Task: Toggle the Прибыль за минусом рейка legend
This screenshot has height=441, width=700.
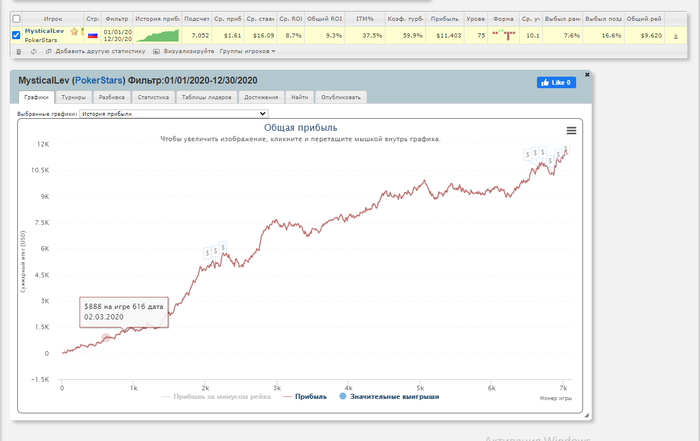Action: click(217, 396)
